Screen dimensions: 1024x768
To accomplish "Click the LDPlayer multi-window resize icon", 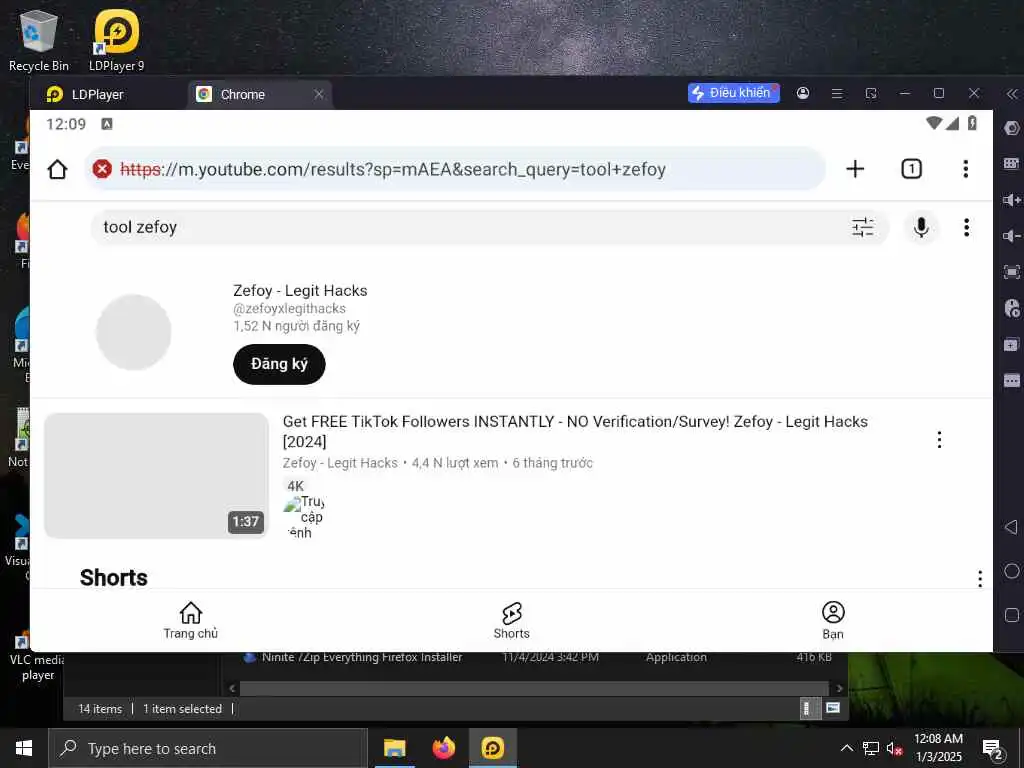I will 871,94.
